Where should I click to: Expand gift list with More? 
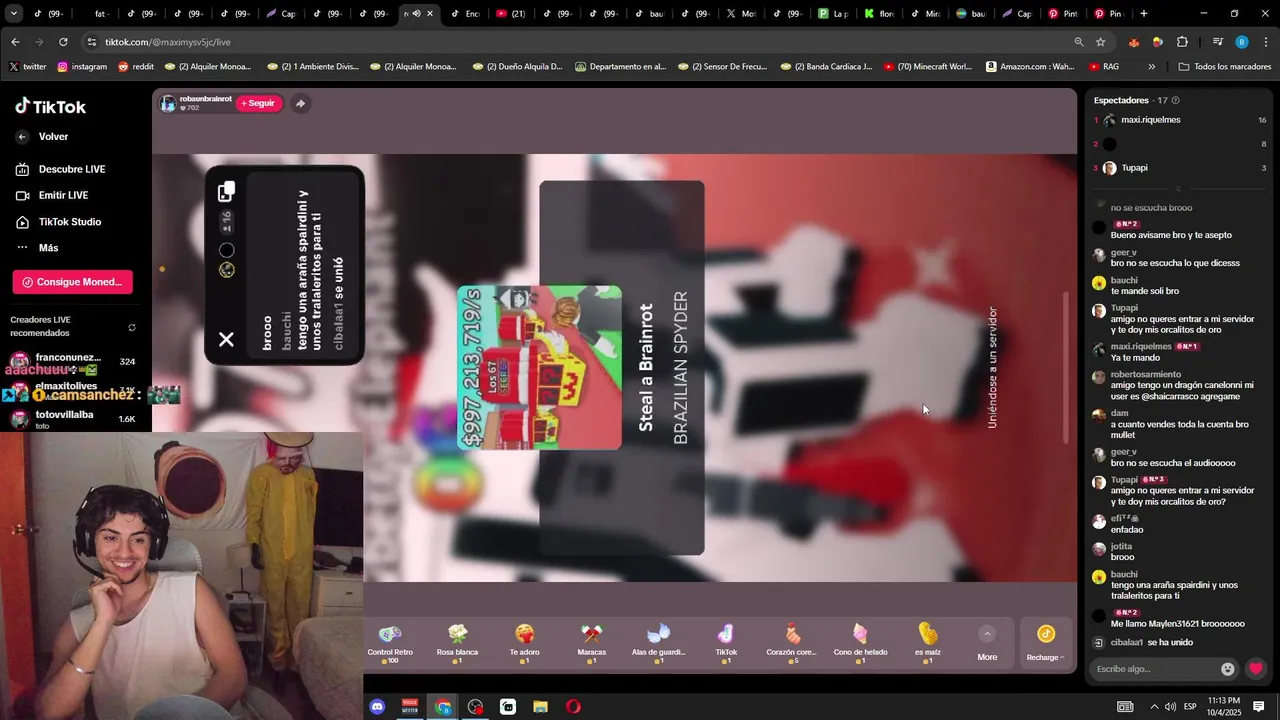click(x=987, y=643)
